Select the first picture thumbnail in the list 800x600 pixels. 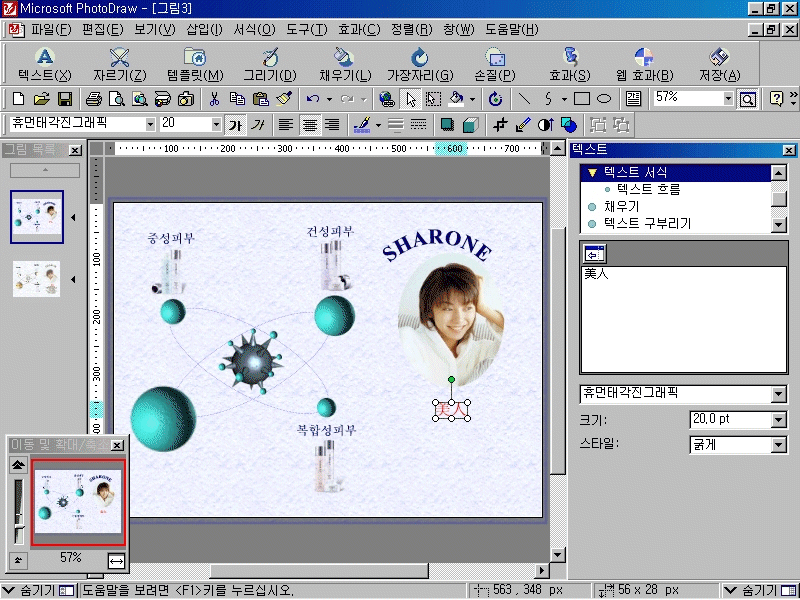pos(37,217)
